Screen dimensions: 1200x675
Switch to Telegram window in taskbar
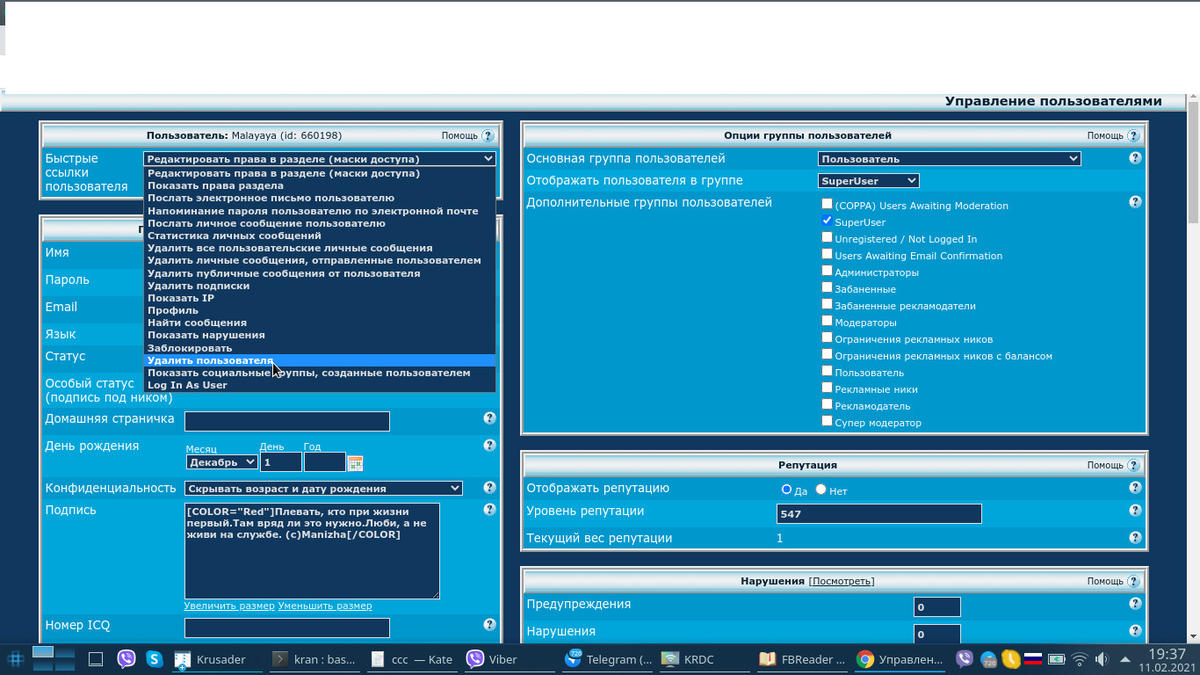pyautogui.click(x=607, y=659)
